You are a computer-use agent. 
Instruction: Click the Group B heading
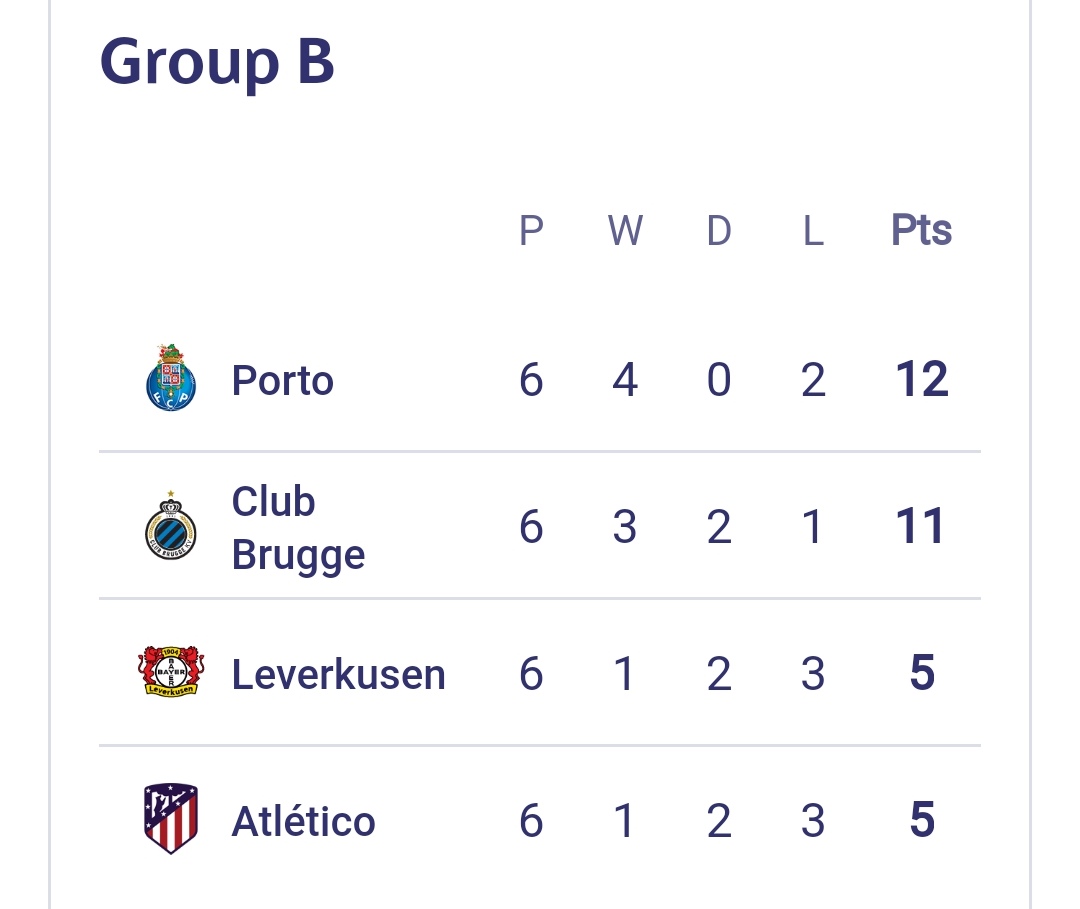click(x=217, y=62)
